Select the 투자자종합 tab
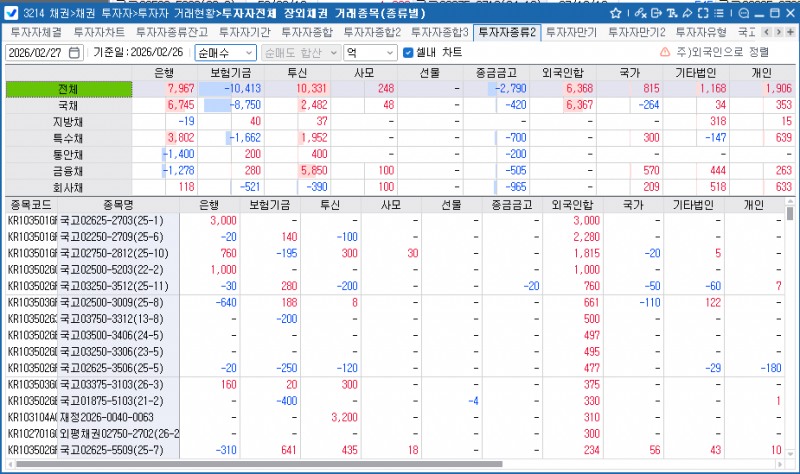800x474 pixels. coord(307,32)
